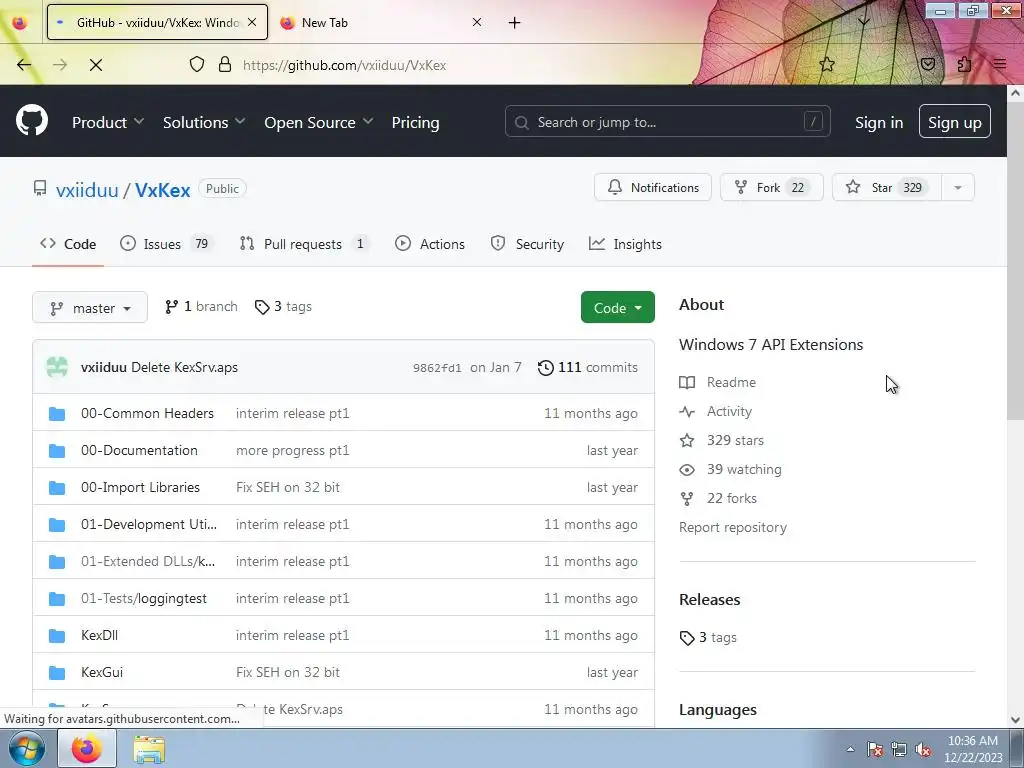Open Firefox from the taskbar
Screen dimensions: 1024x768
pos(87,748)
